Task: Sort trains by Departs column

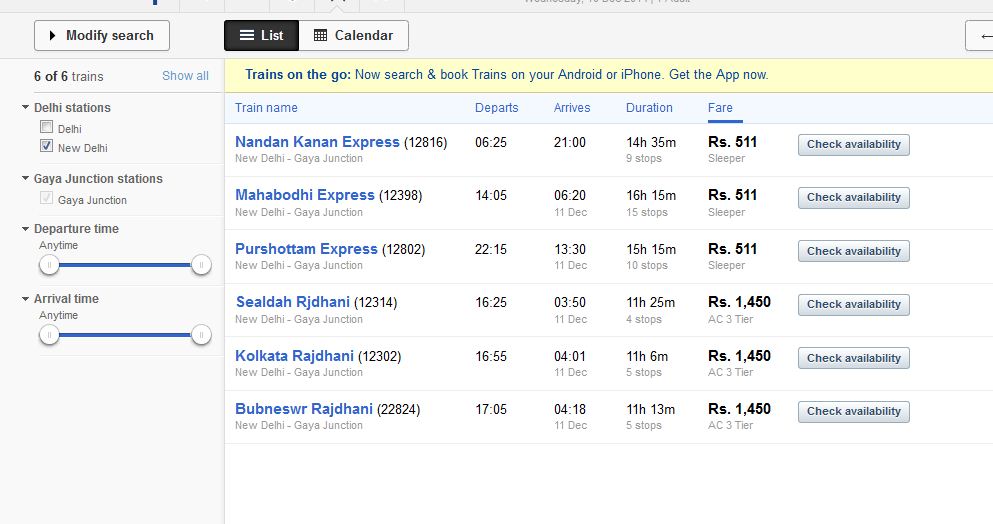Action: pyautogui.click(x=496, y=108)
